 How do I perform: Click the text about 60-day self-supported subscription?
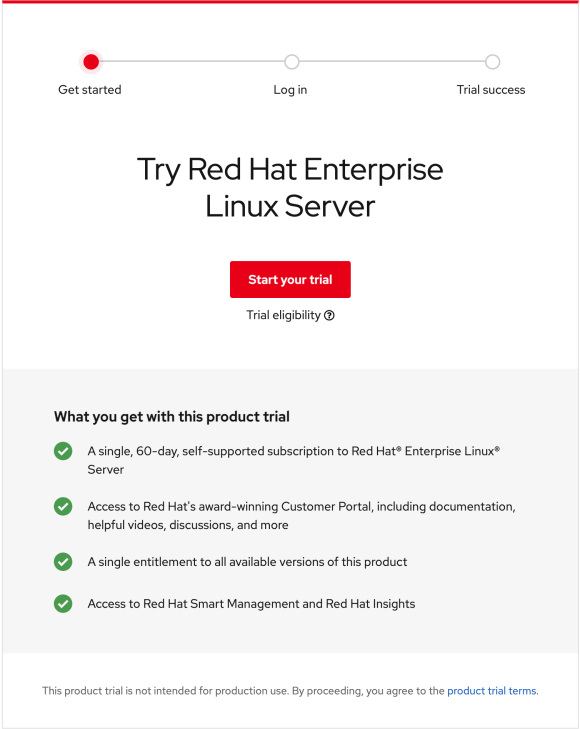pos(294,460)
